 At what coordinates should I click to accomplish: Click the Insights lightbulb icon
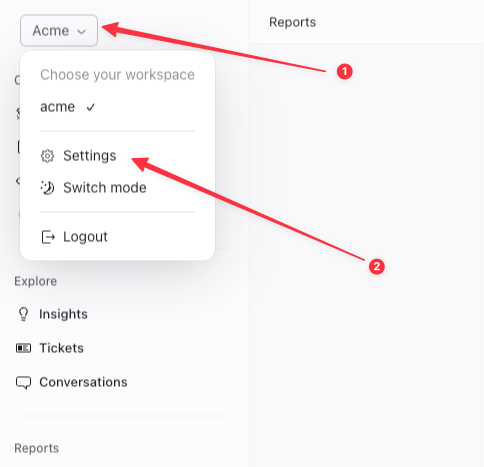click(x=23, y=314)
